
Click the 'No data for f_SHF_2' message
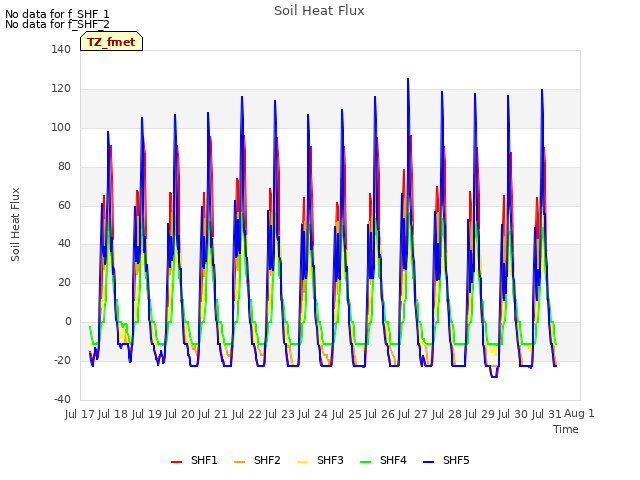point(57,24)
